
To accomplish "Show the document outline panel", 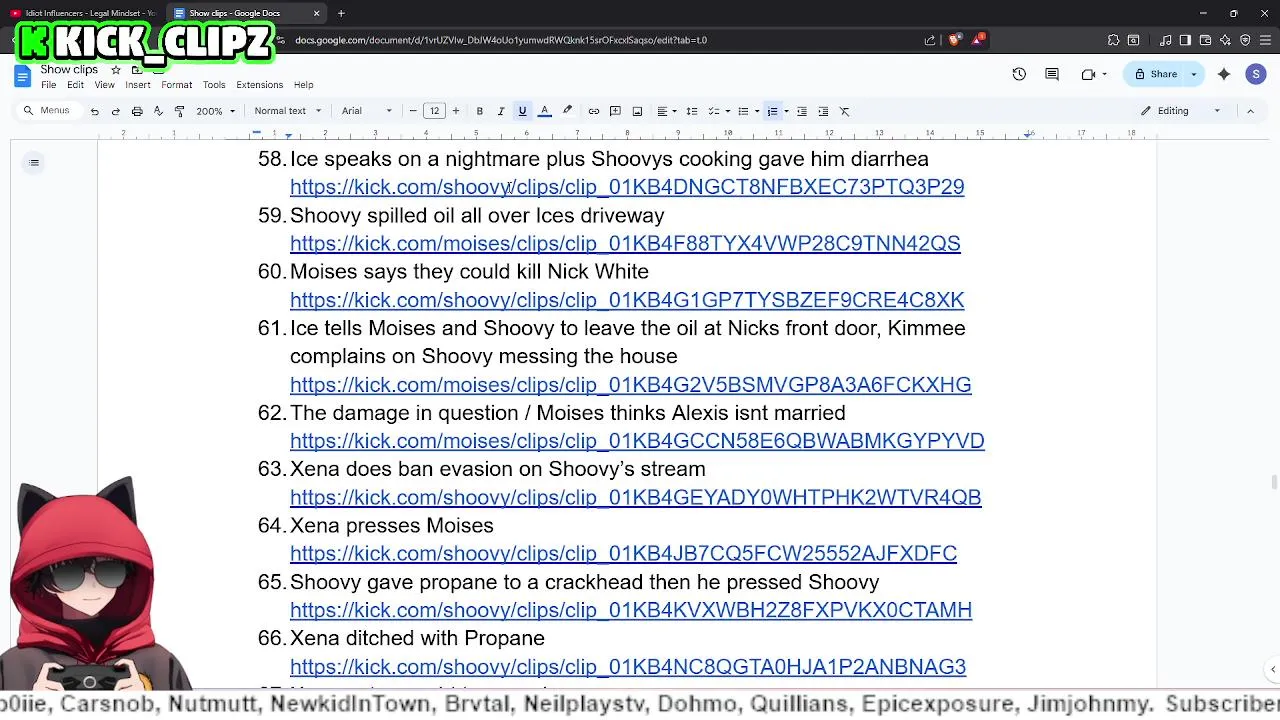I will coord(34,163).
